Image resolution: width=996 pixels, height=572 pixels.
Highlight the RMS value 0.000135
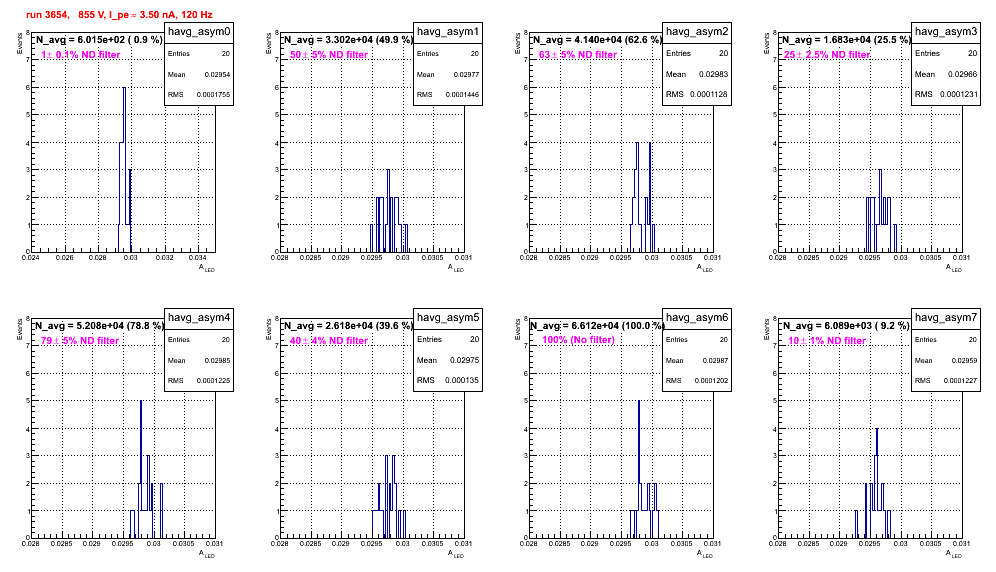(462, 380)
